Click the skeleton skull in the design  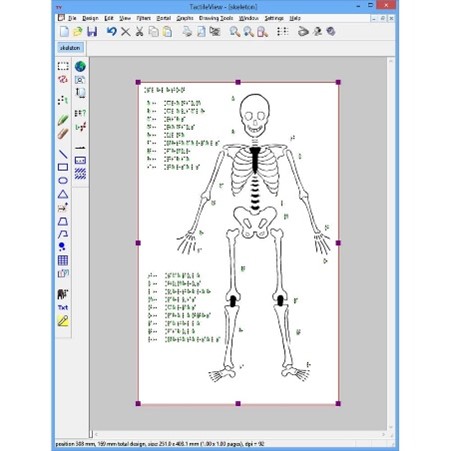click(x=255, y=115)
